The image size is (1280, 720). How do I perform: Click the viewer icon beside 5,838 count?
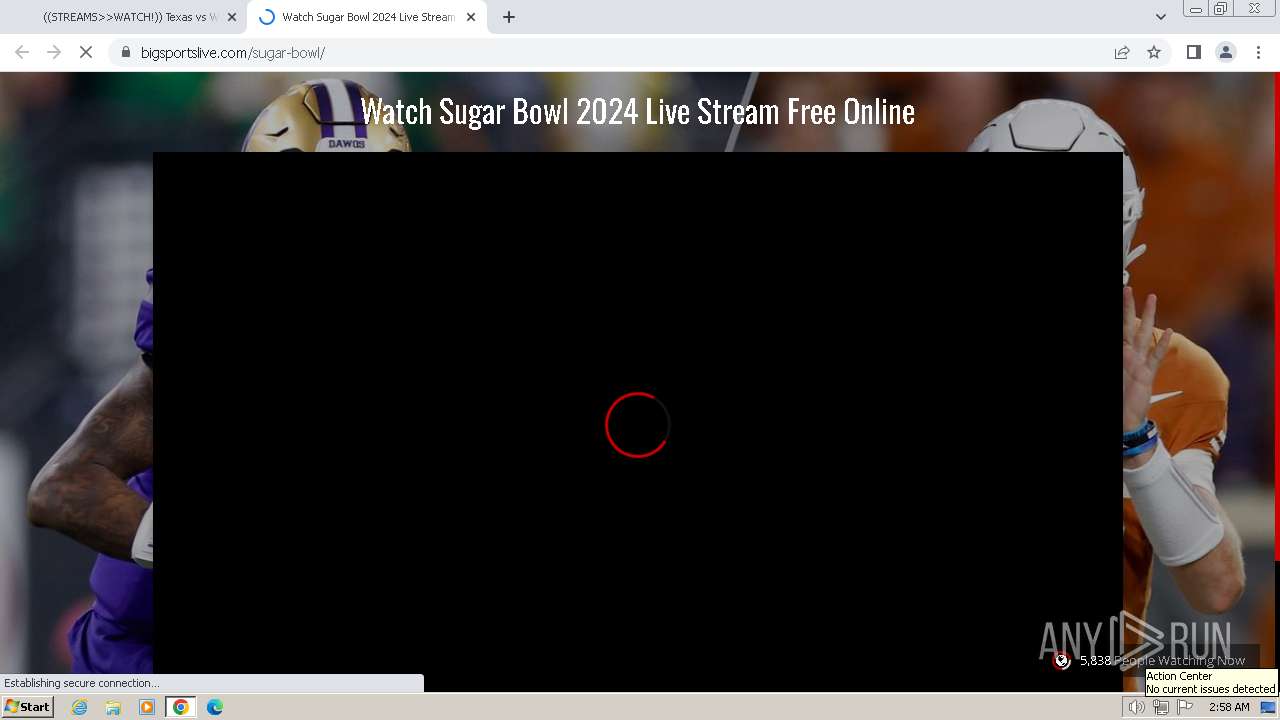[x=1062, y=660]
